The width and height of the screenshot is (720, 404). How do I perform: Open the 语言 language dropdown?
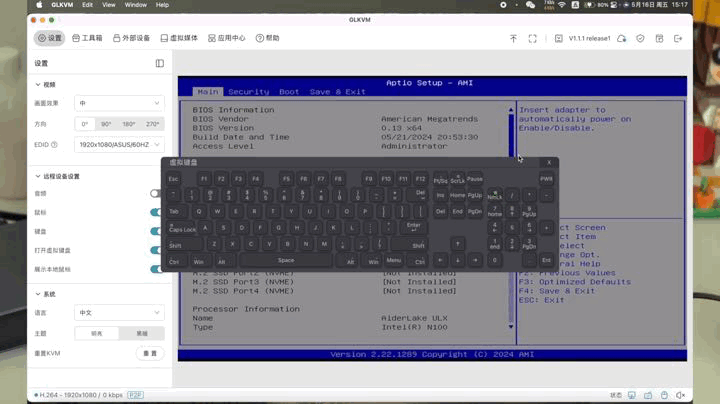(119, 313)
